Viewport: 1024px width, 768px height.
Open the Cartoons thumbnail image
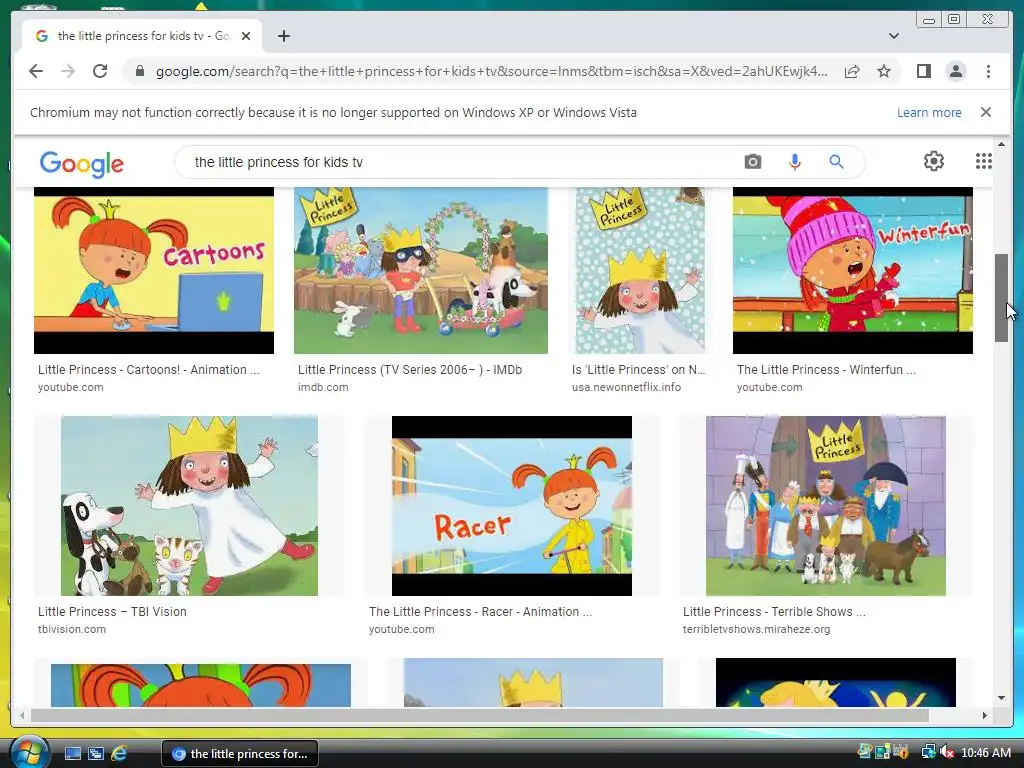click(x=154, y=270)
